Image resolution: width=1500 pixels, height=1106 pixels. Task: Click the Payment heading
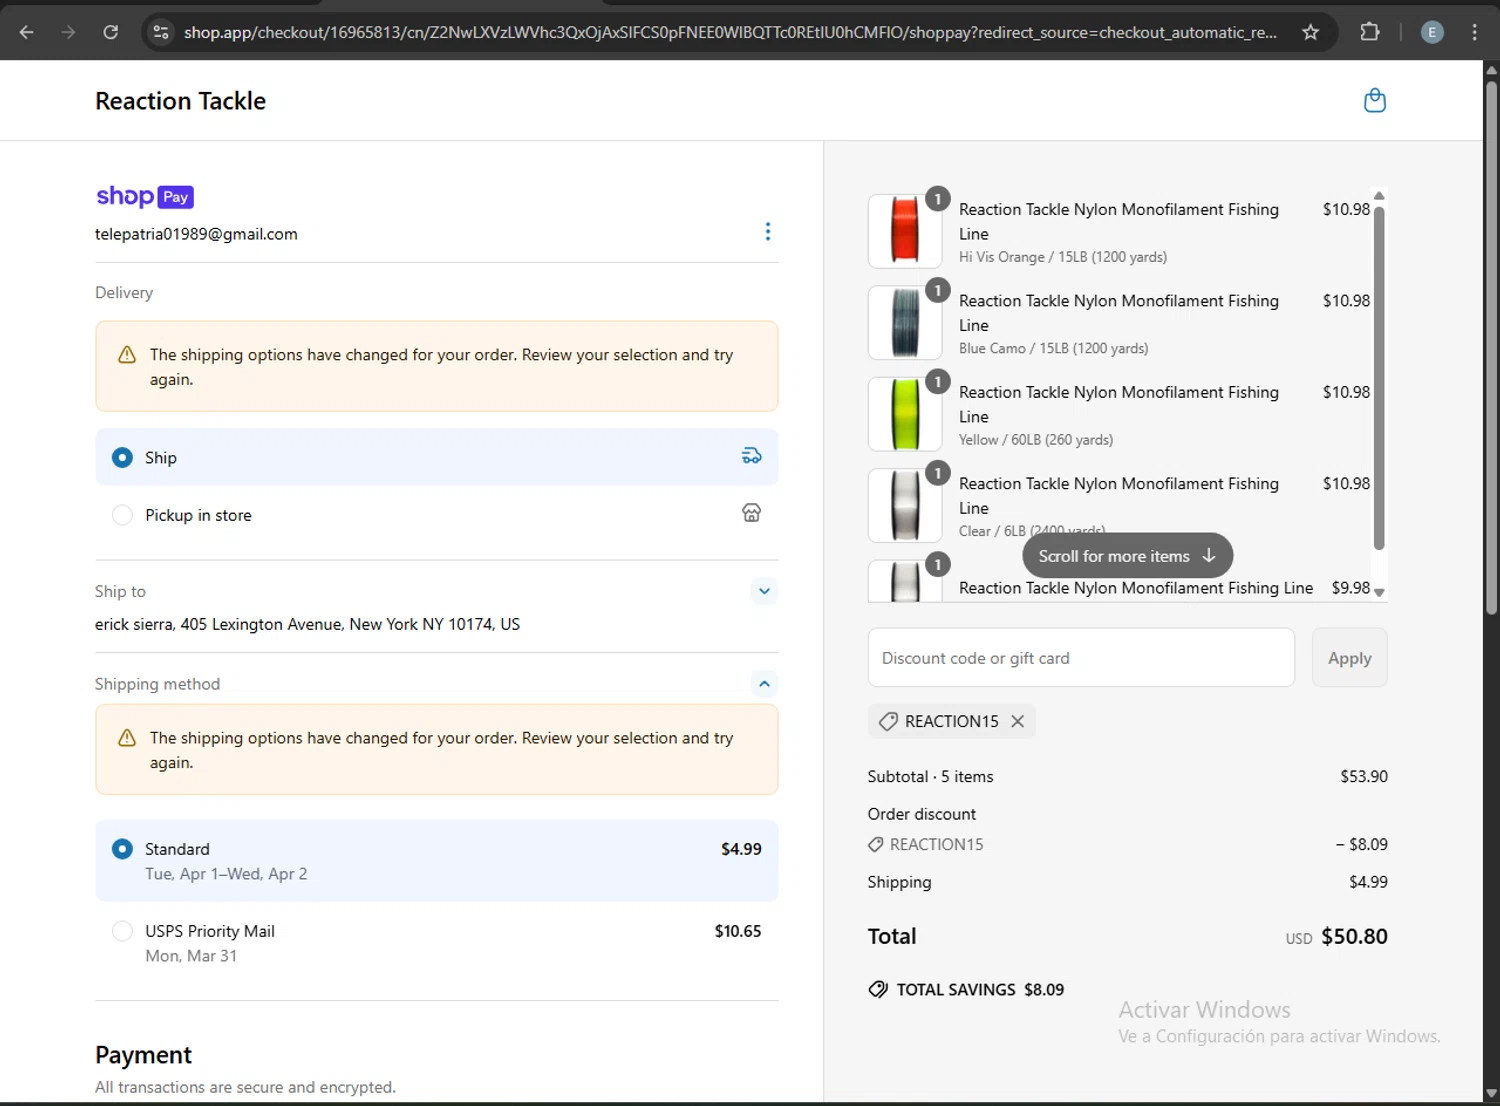tap(143, 1055)
